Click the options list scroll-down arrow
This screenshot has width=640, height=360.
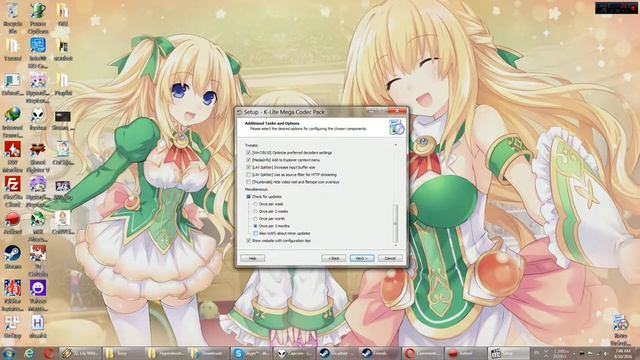coord(395,245)
